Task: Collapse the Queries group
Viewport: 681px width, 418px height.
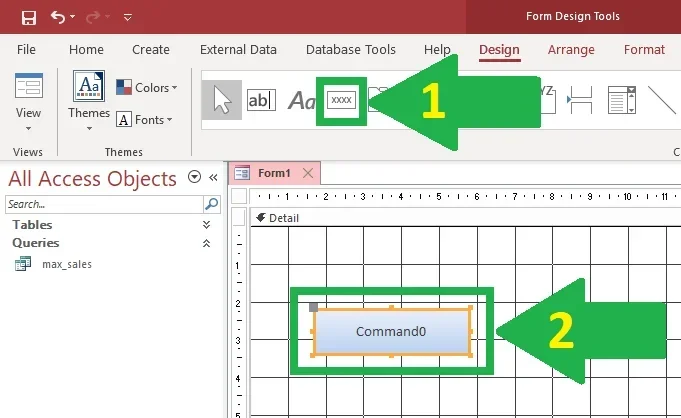Action: click(206, 243)
